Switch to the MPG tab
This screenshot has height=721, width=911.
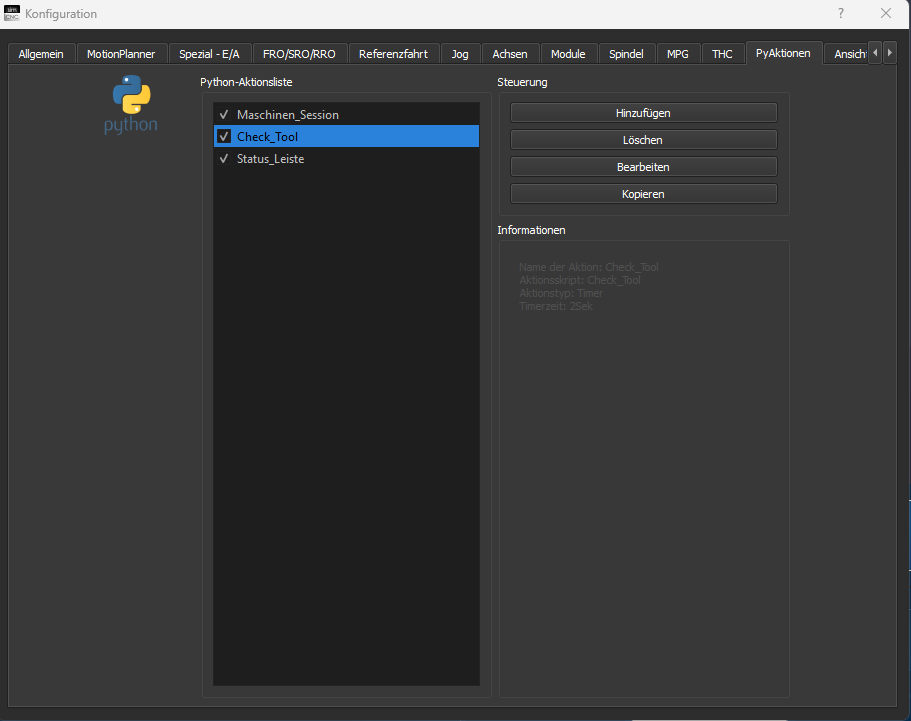(678, 54)
